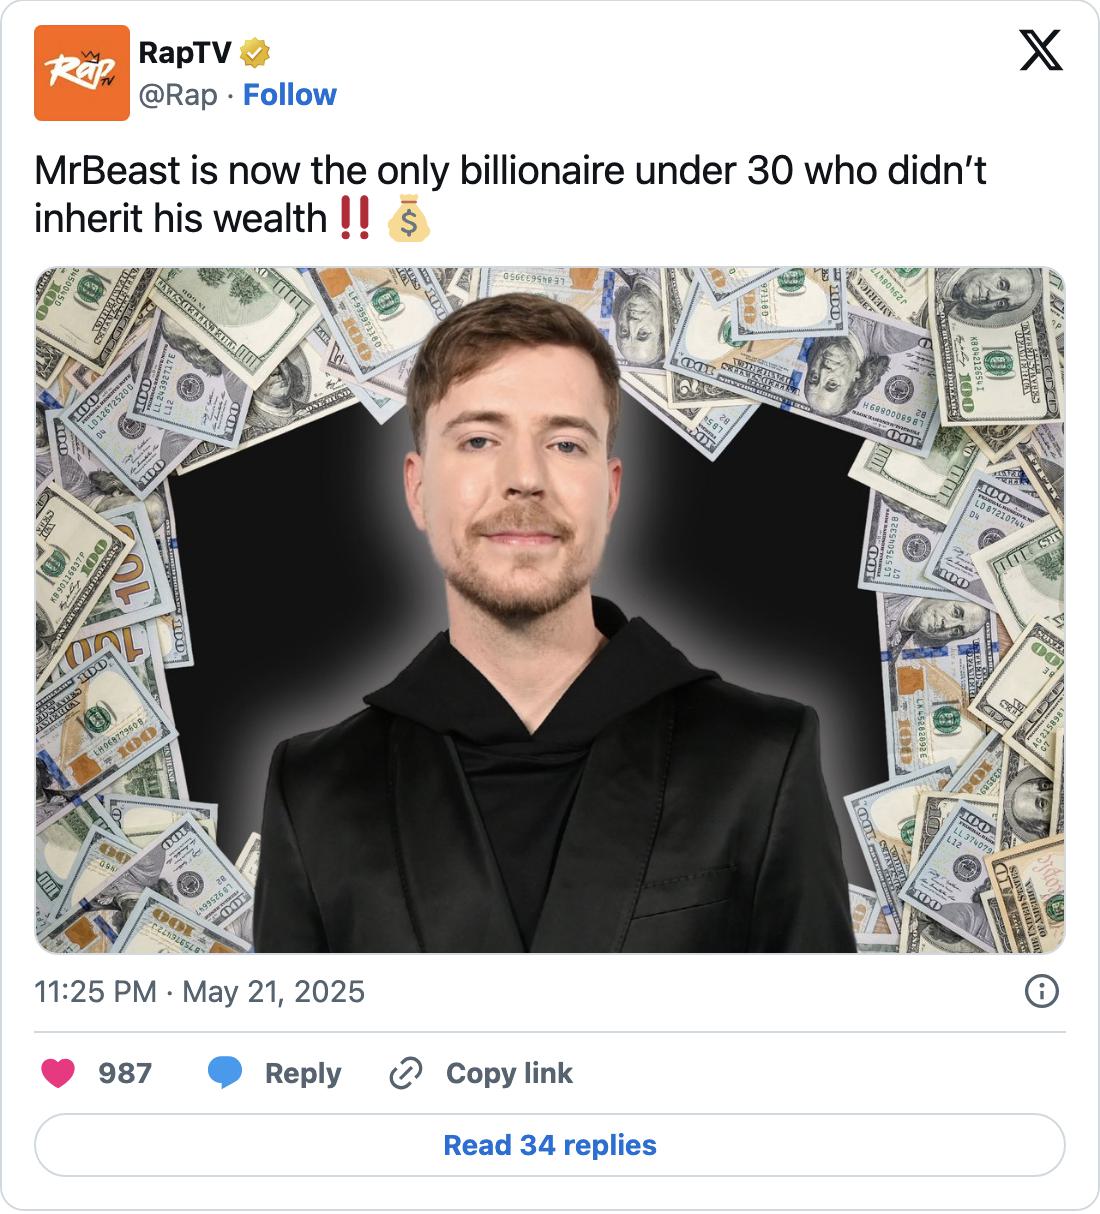Click the 11:25 PM May 21 timestamp
The height and width of the screenshot is (1214, 1100).
[200, 991]
